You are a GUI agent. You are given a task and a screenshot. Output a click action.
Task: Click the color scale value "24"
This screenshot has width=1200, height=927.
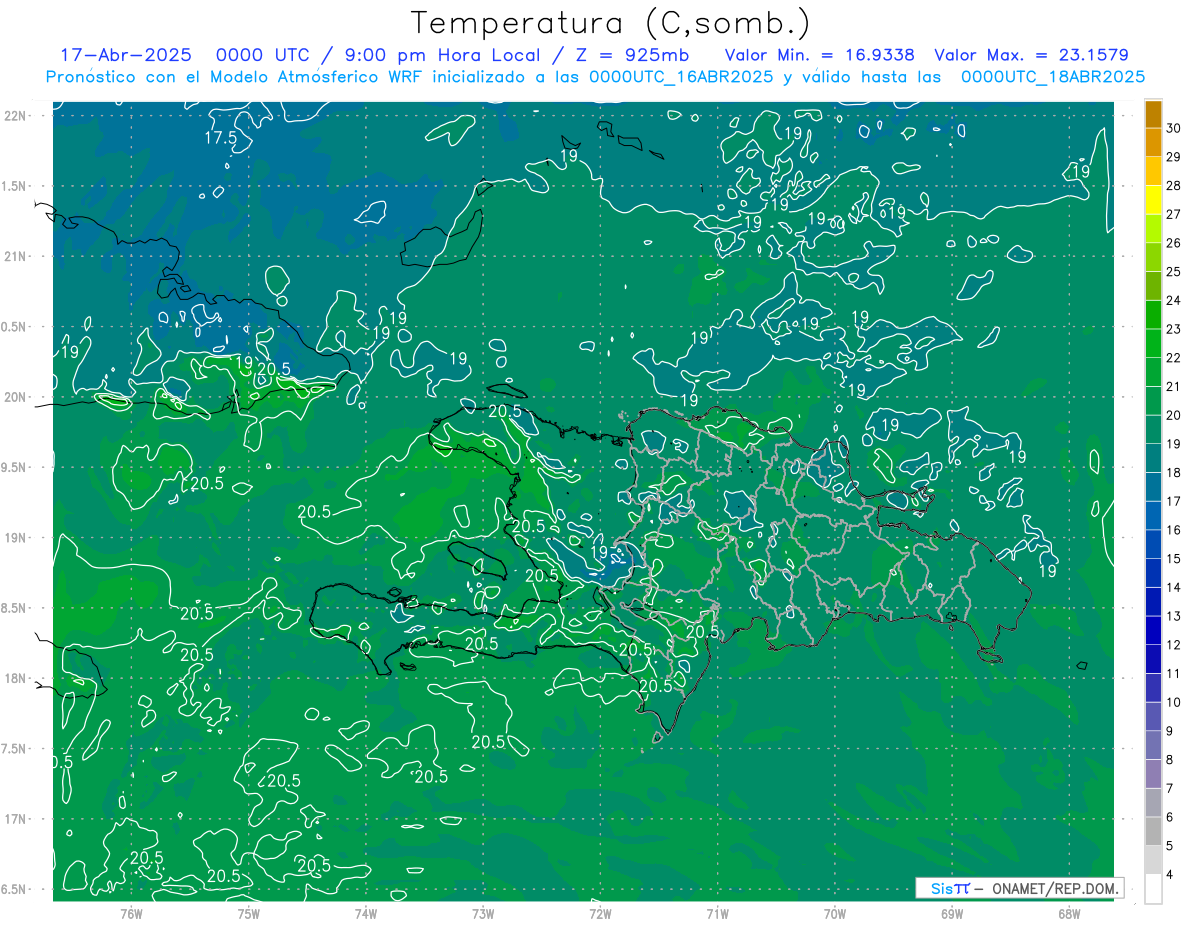pyautogui.click(x=1174, y=300)
